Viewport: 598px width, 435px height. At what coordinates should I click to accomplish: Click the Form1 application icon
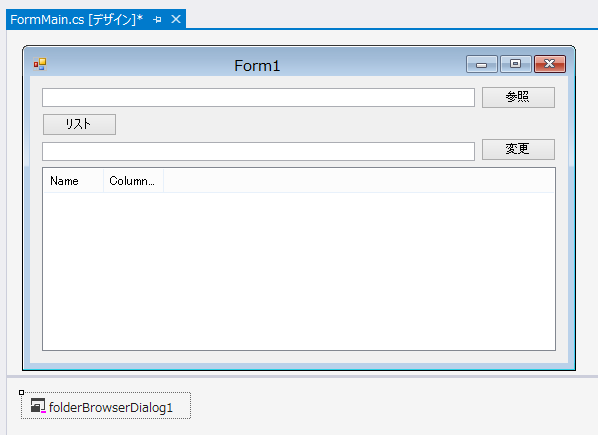(40, 64)
